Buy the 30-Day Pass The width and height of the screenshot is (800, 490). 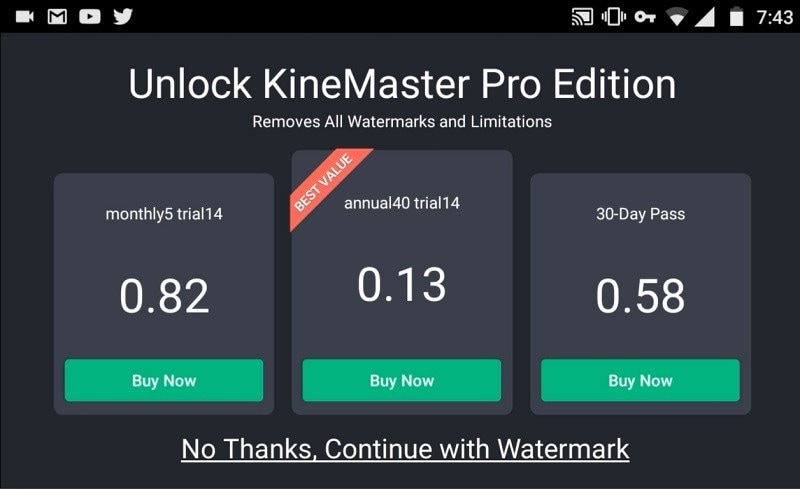pyautogui.click(x=640, y=380)
